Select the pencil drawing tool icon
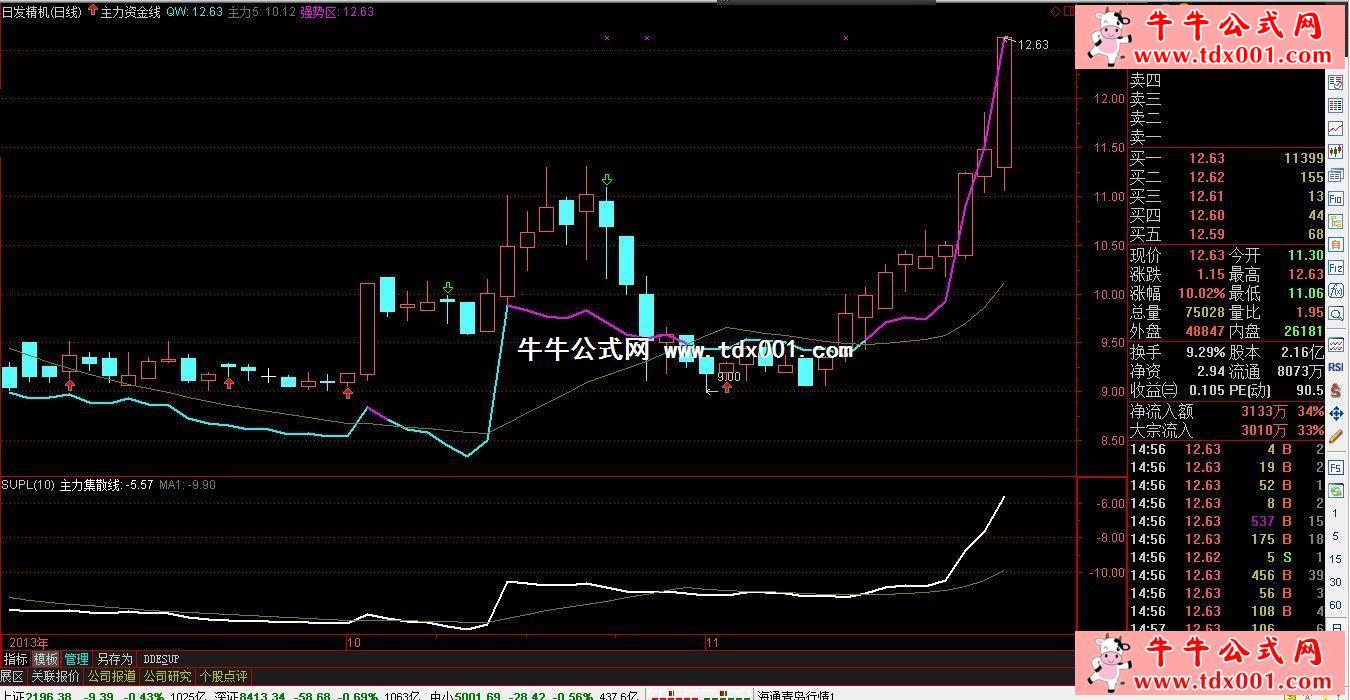1350x700 pixels. click(x=1336, y=436)
